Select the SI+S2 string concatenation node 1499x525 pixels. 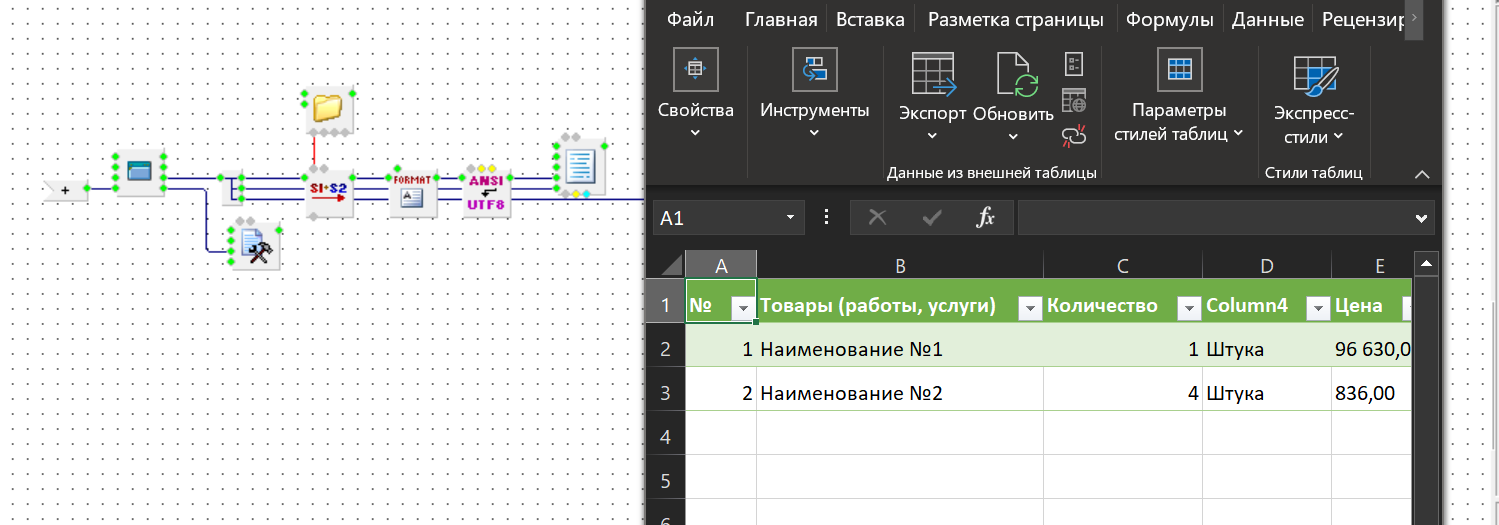point(328,191)
